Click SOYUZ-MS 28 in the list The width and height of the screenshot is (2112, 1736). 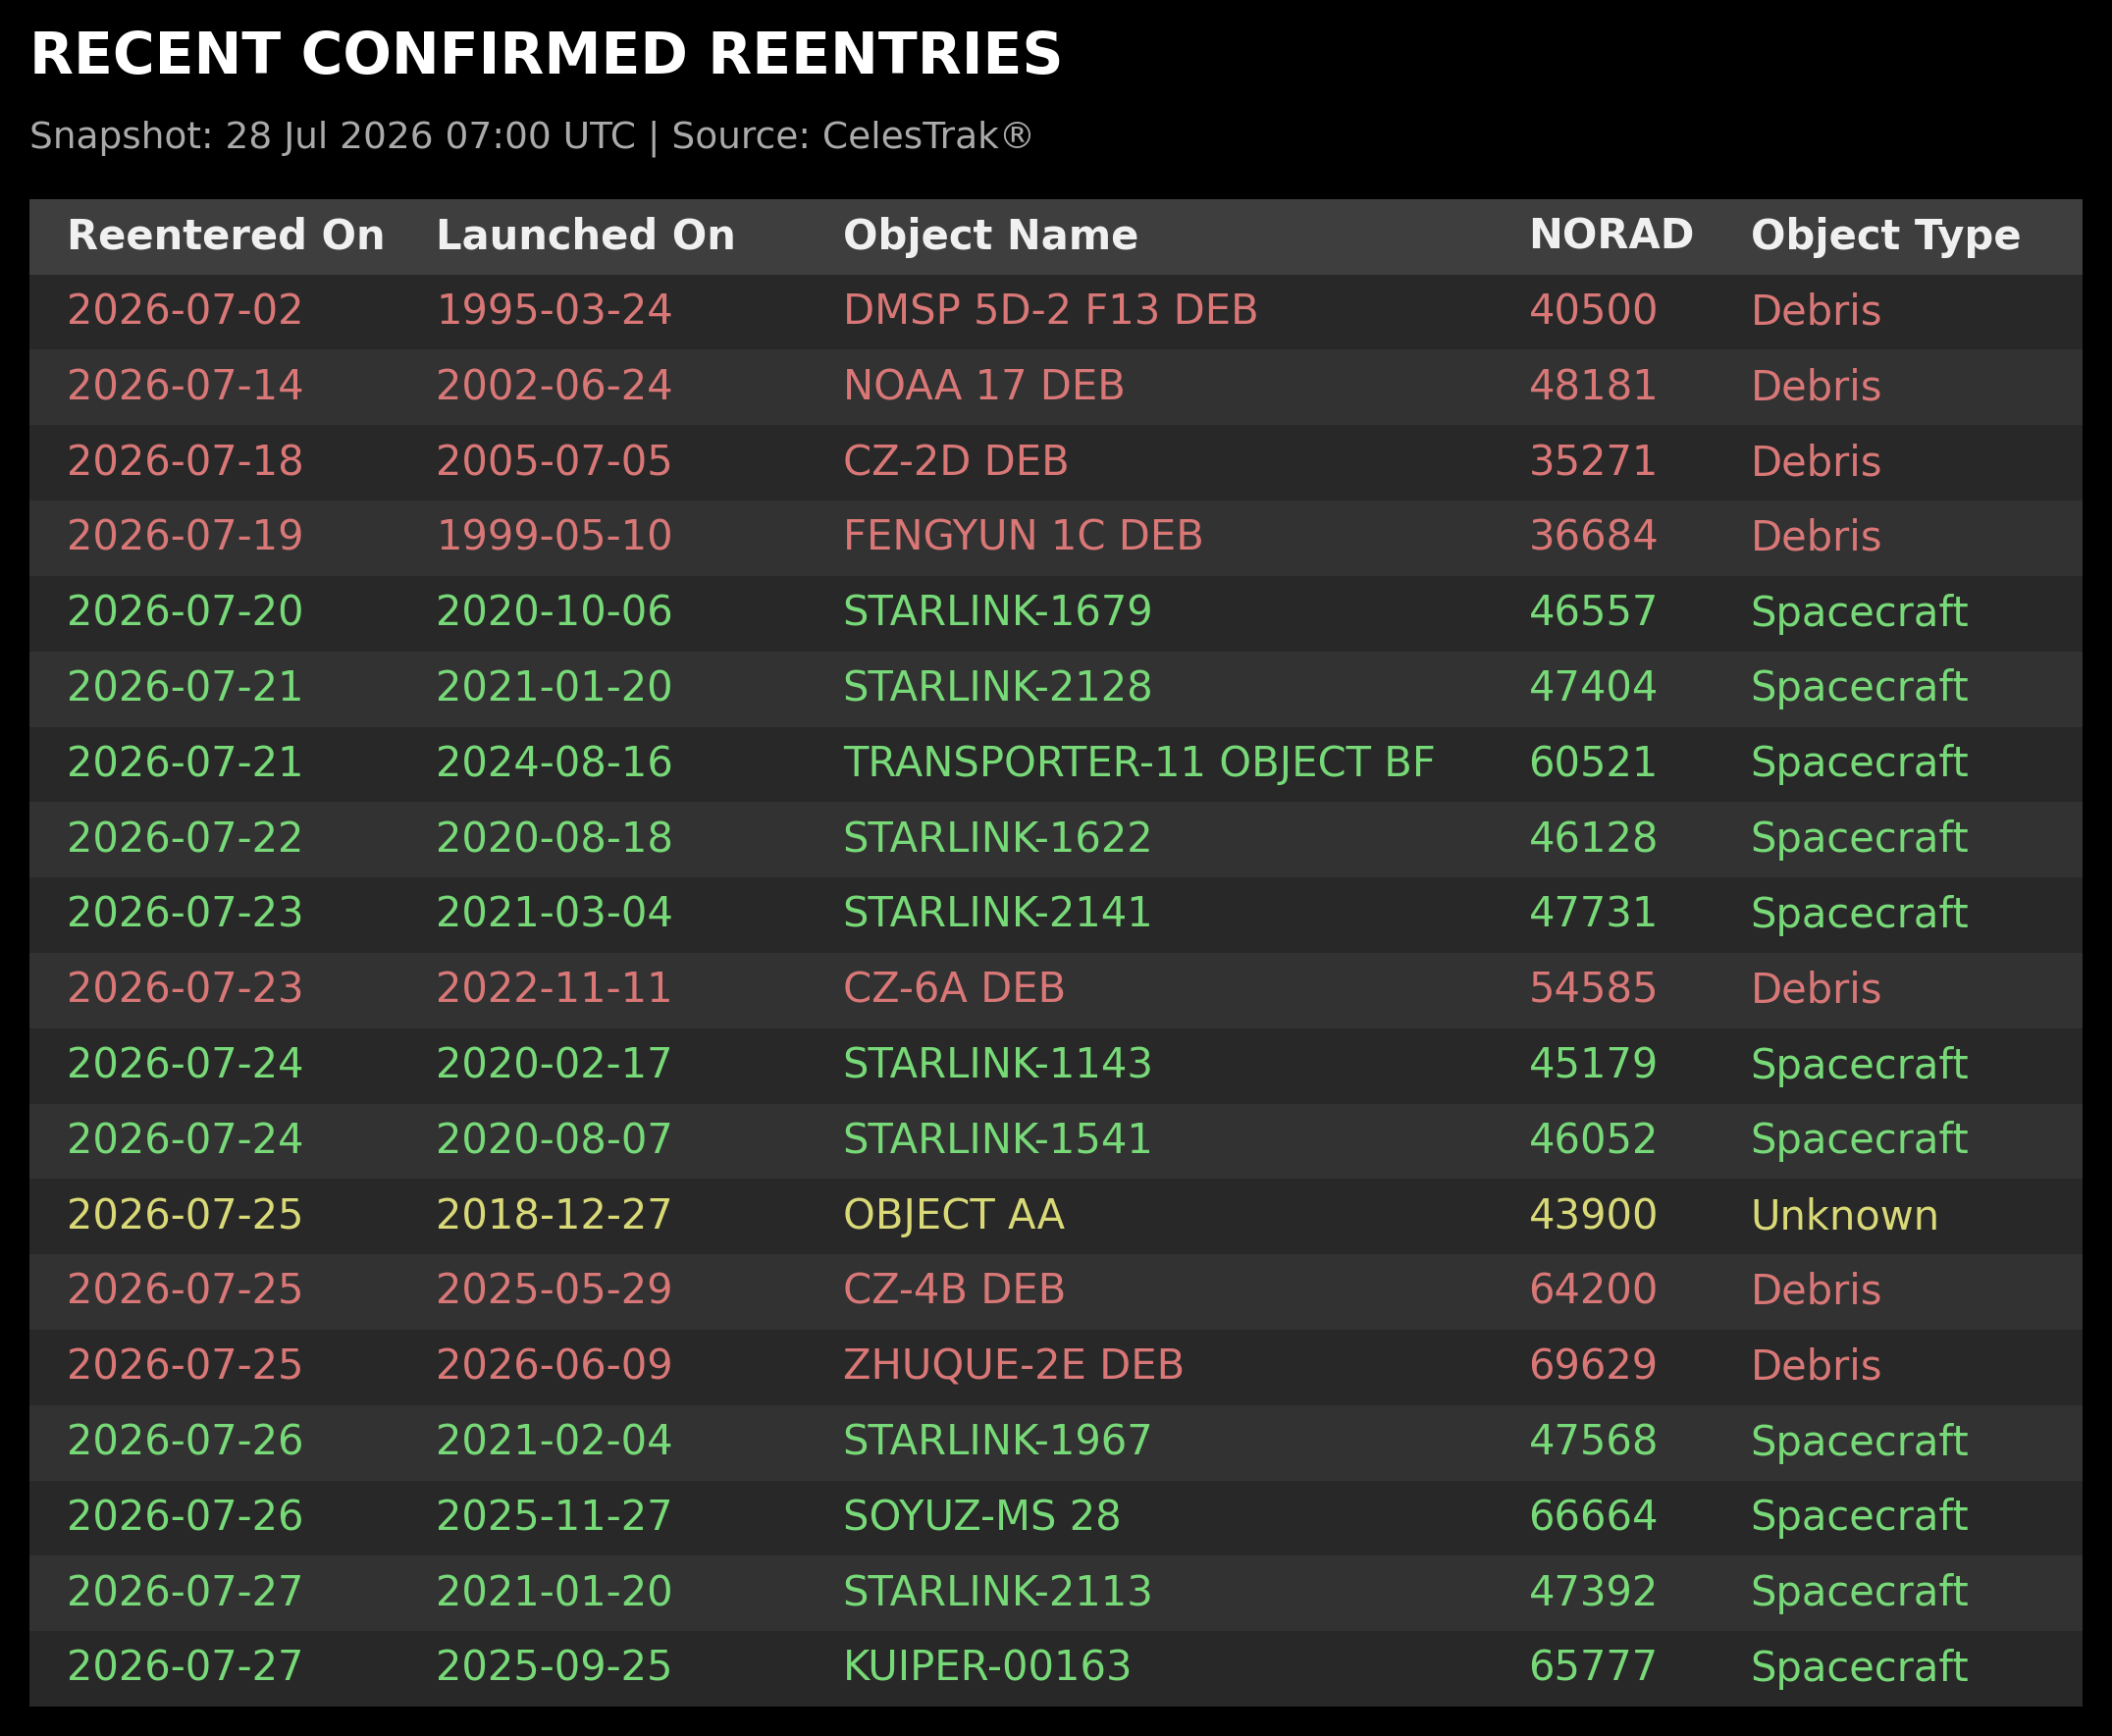tap(981, 1517)
